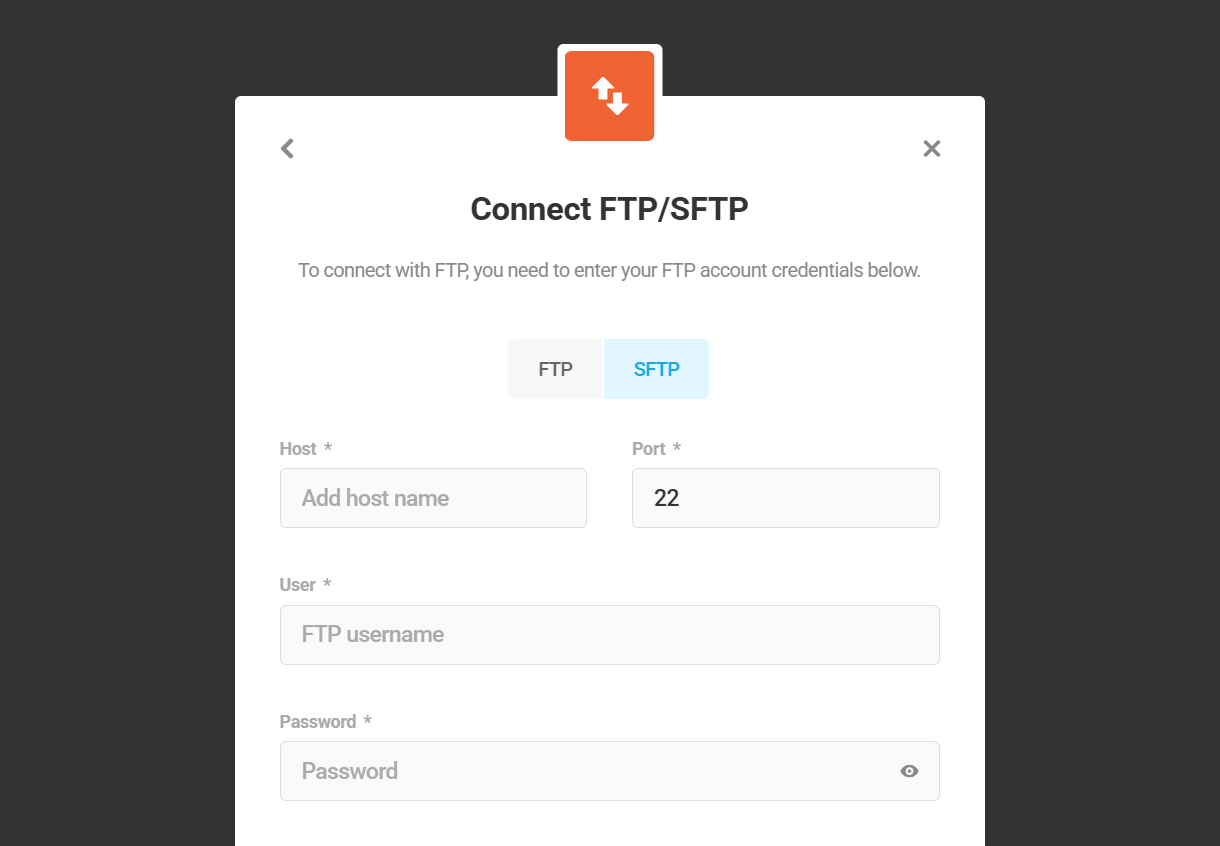This screenshot has height=846, width=1220.
Task: Focus the FTP username field
Action: pos(609,634)
